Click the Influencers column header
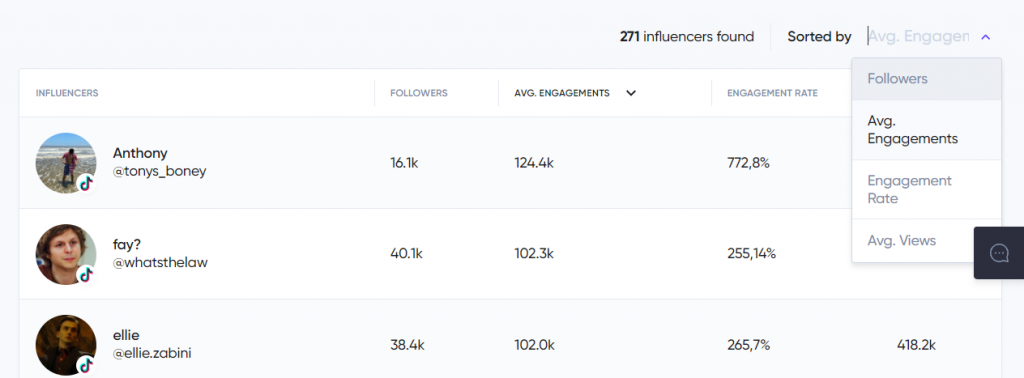This screenshot has height=378, width=1024. tap(67, 93)
